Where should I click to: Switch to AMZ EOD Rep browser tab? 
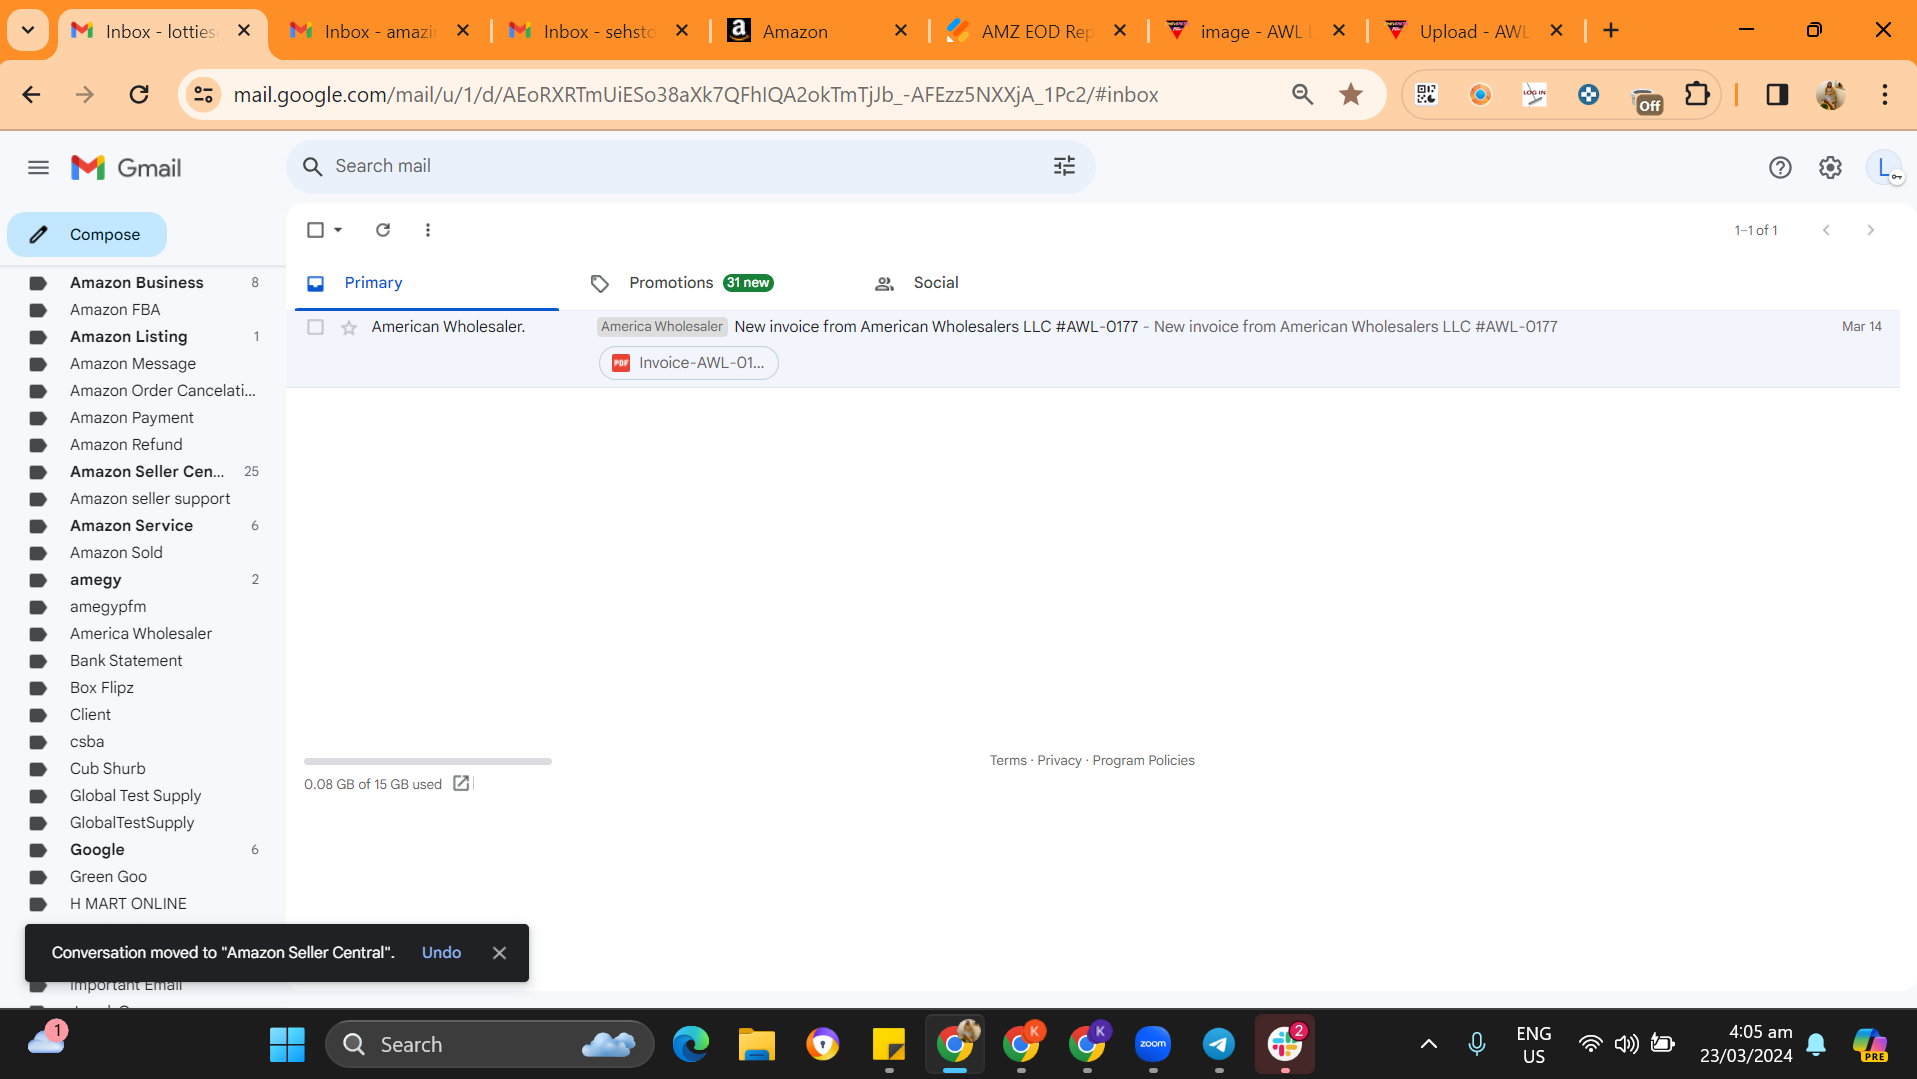1037,31
